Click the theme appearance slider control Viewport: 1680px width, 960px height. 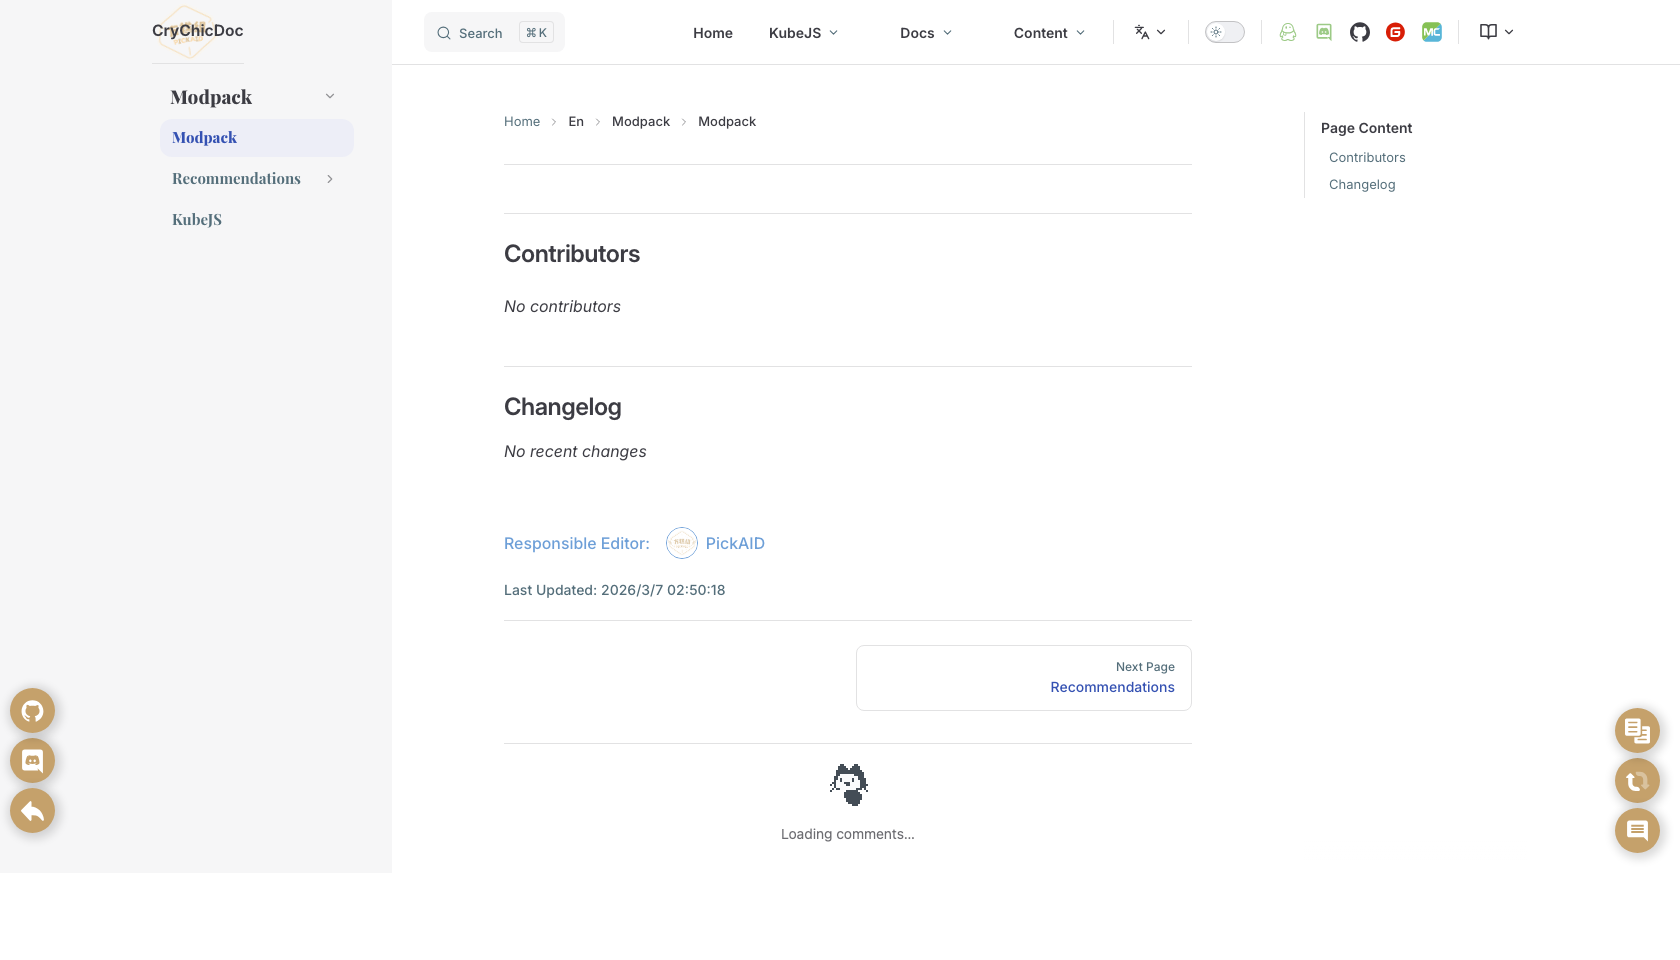[x=1224, y=32]
